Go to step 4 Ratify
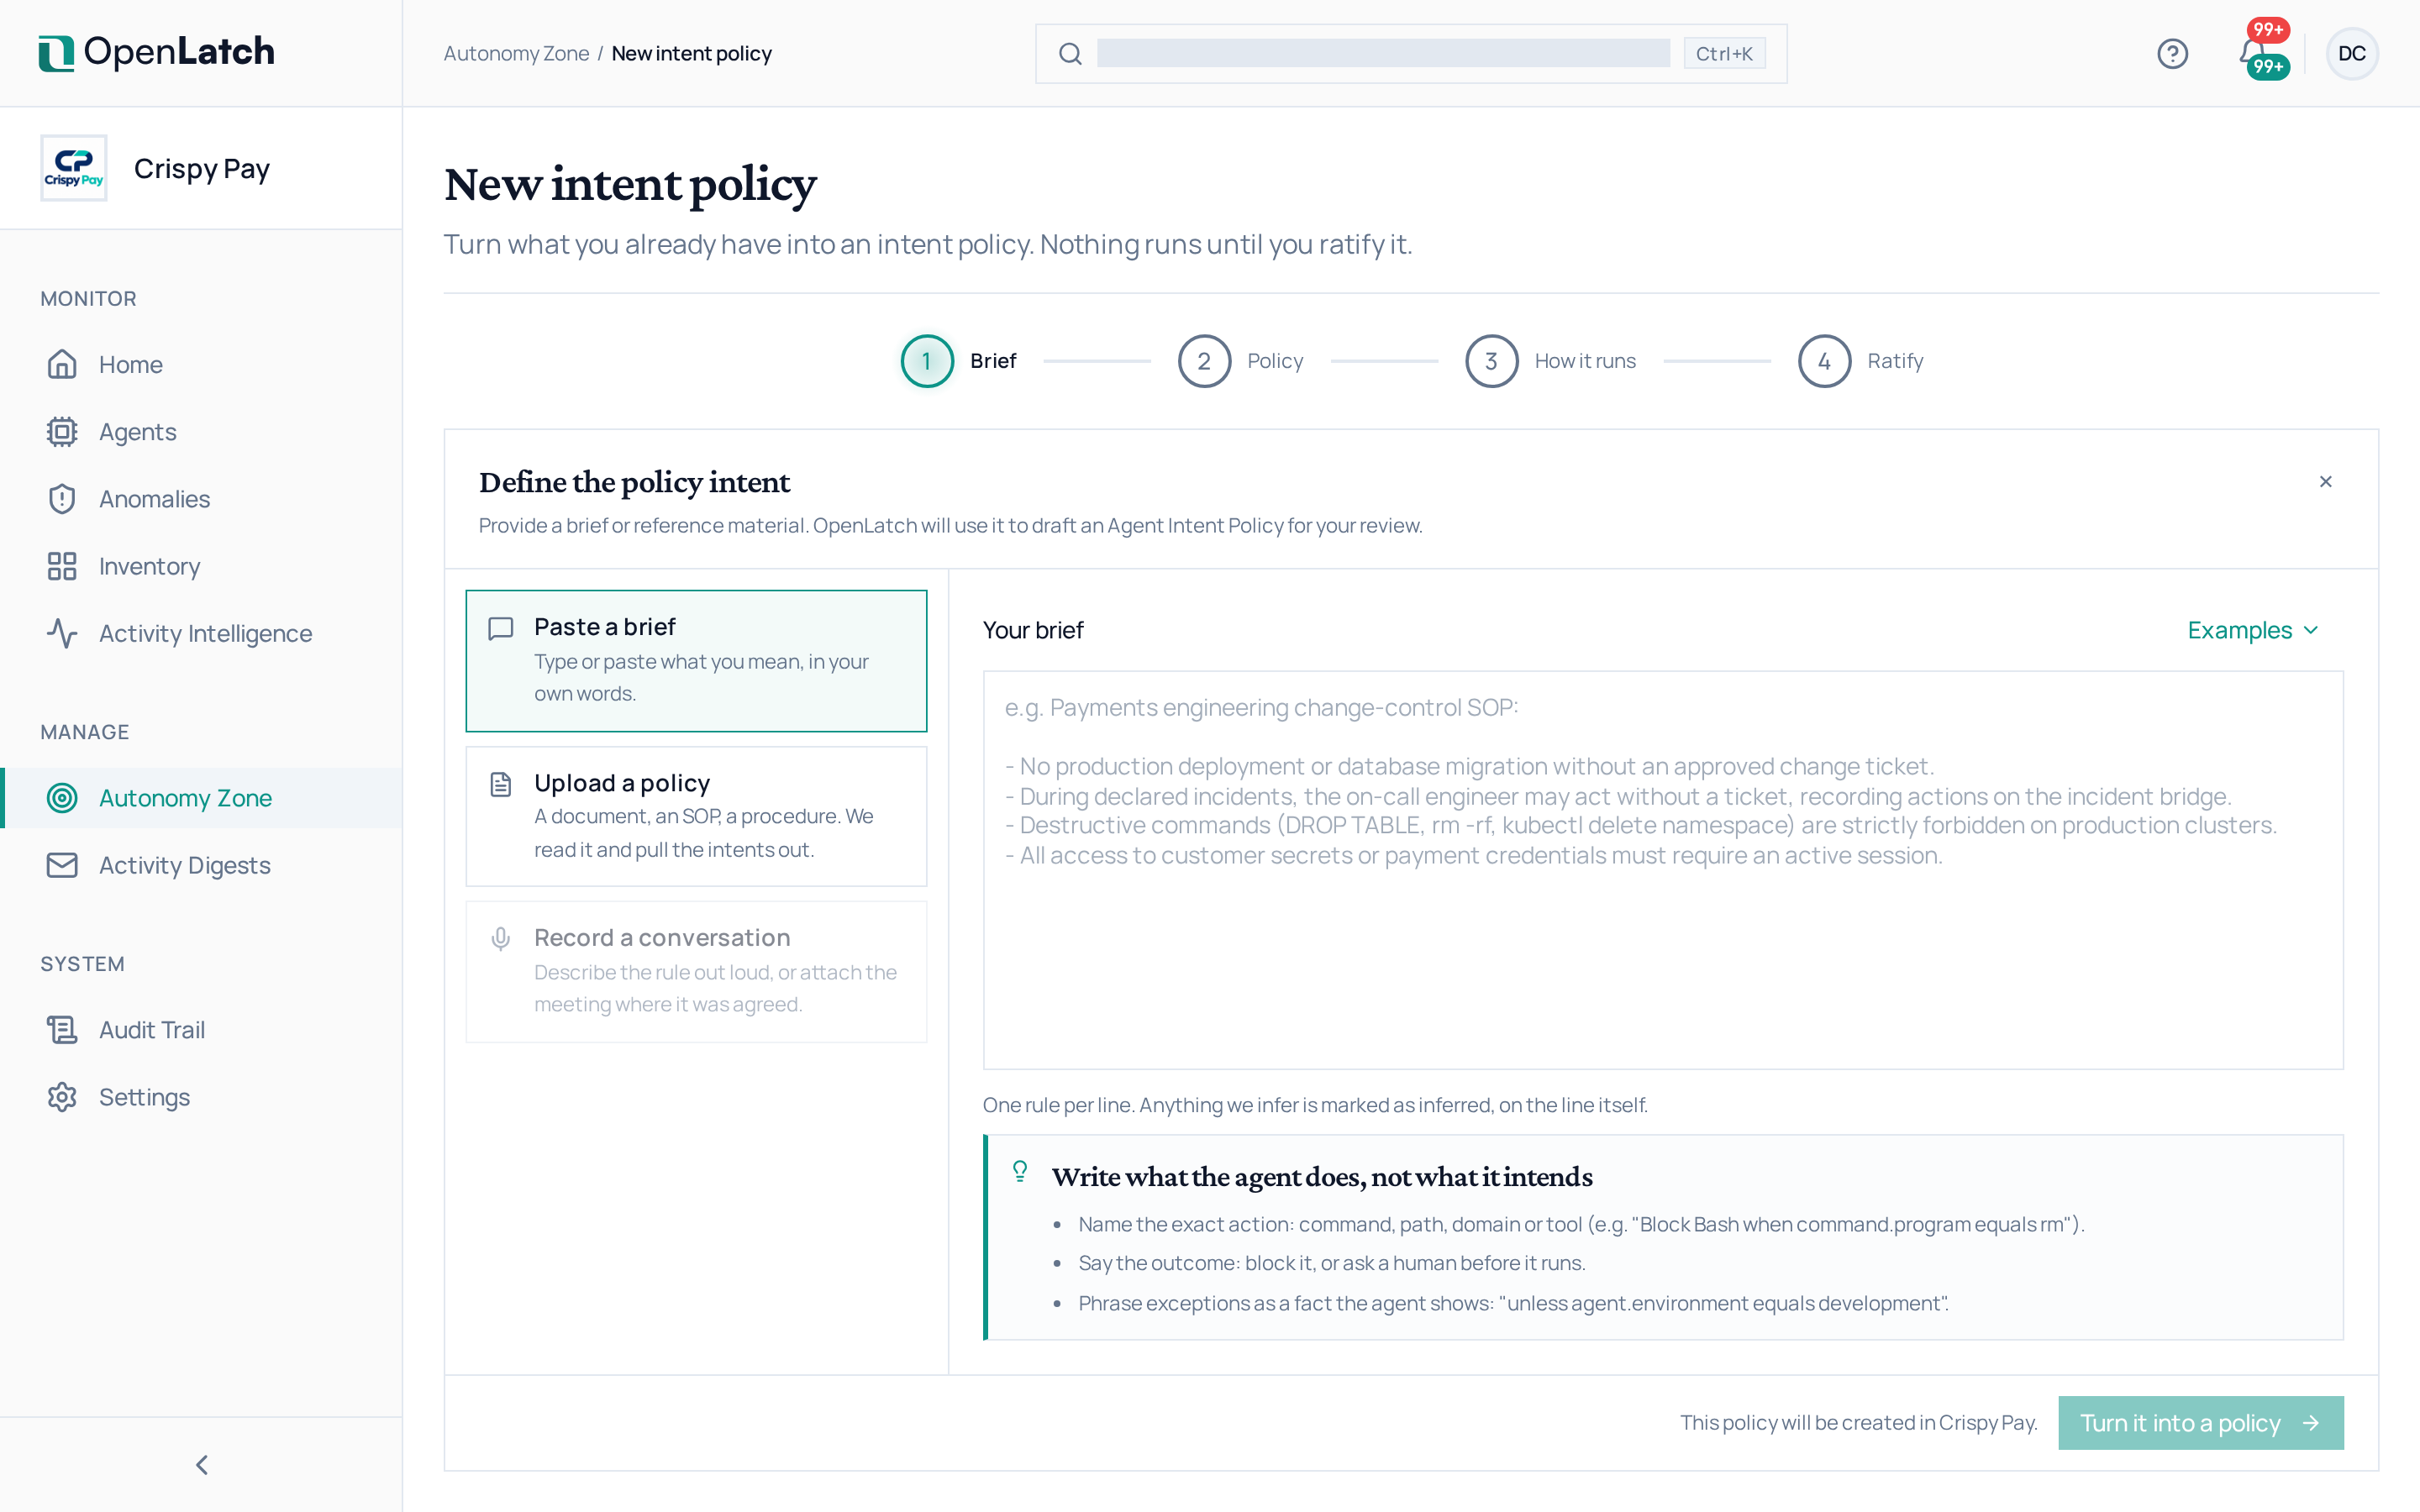 tap(1860, 361)
